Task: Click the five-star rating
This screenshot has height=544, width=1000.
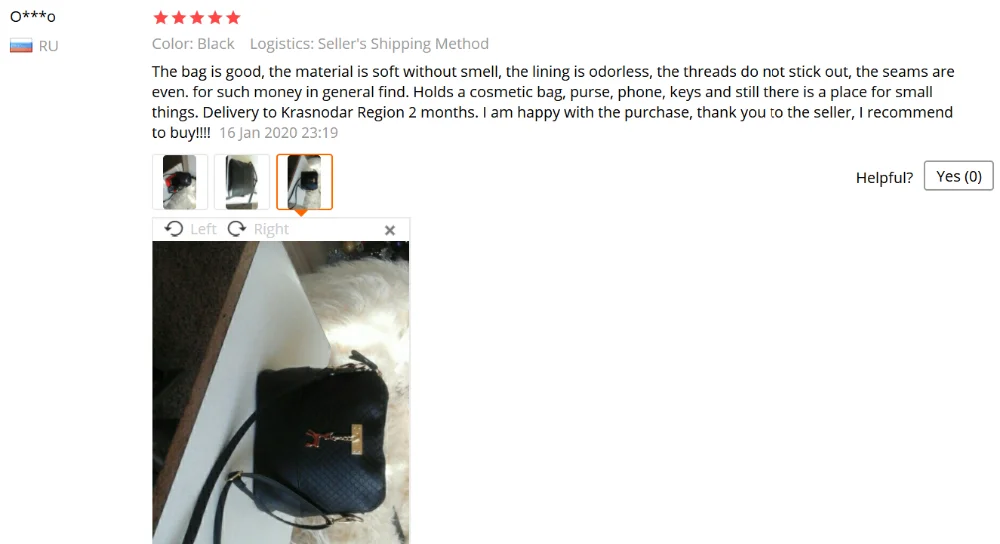Action: tap(197, 18)
